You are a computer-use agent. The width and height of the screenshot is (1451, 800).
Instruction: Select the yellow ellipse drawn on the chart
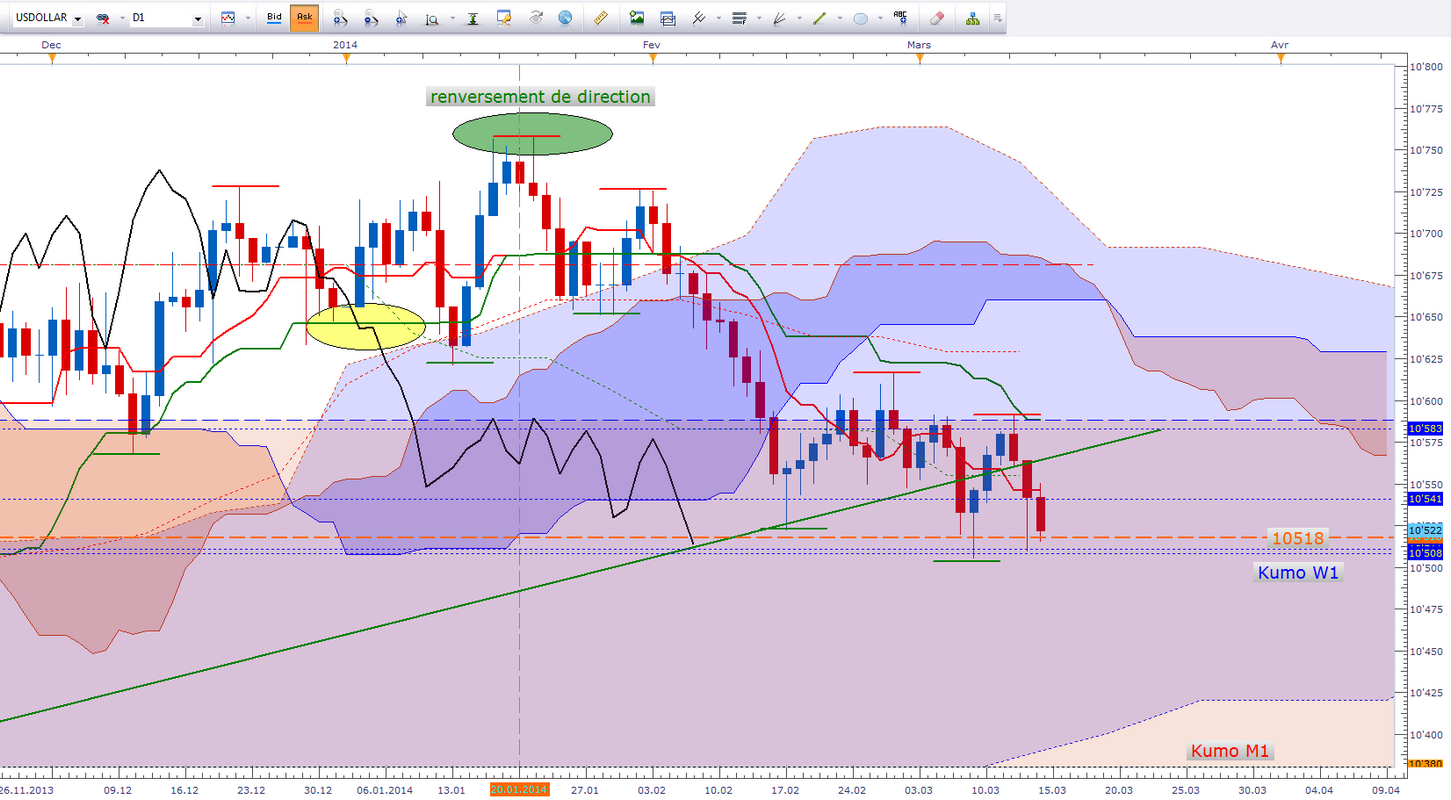(x=366, y=325)
